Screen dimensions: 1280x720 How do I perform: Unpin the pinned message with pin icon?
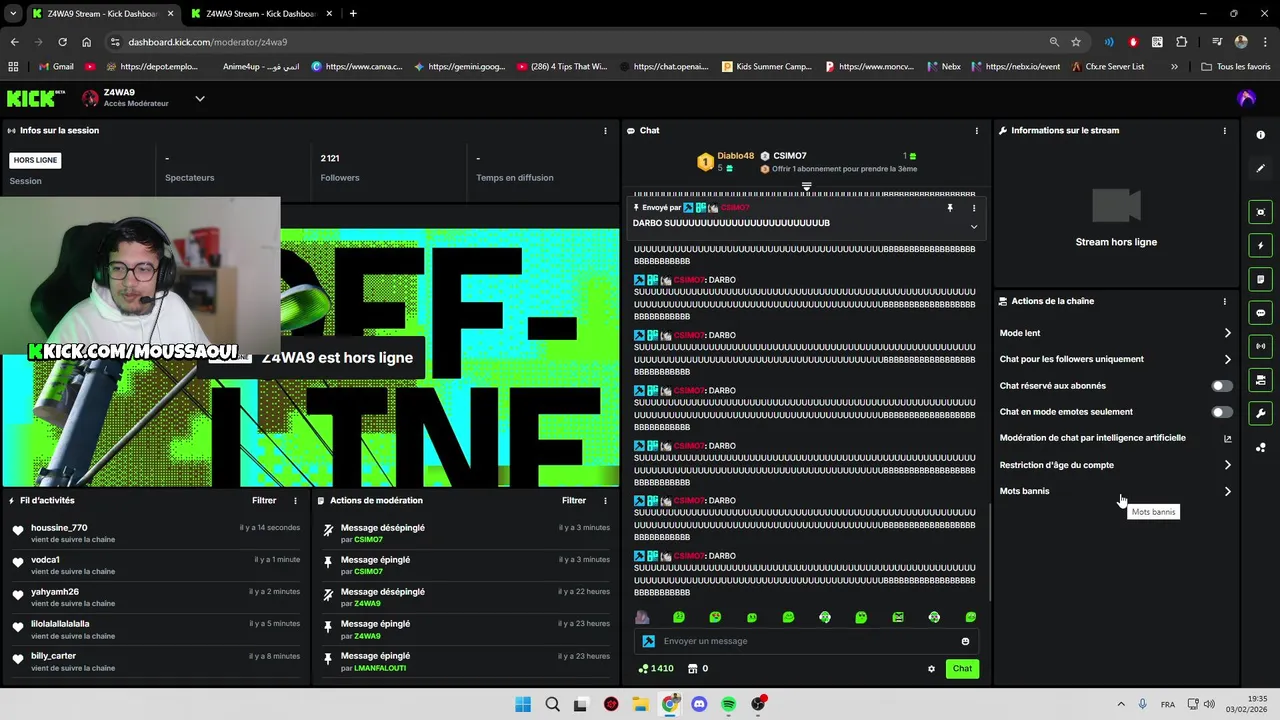[x=950, y=208]
